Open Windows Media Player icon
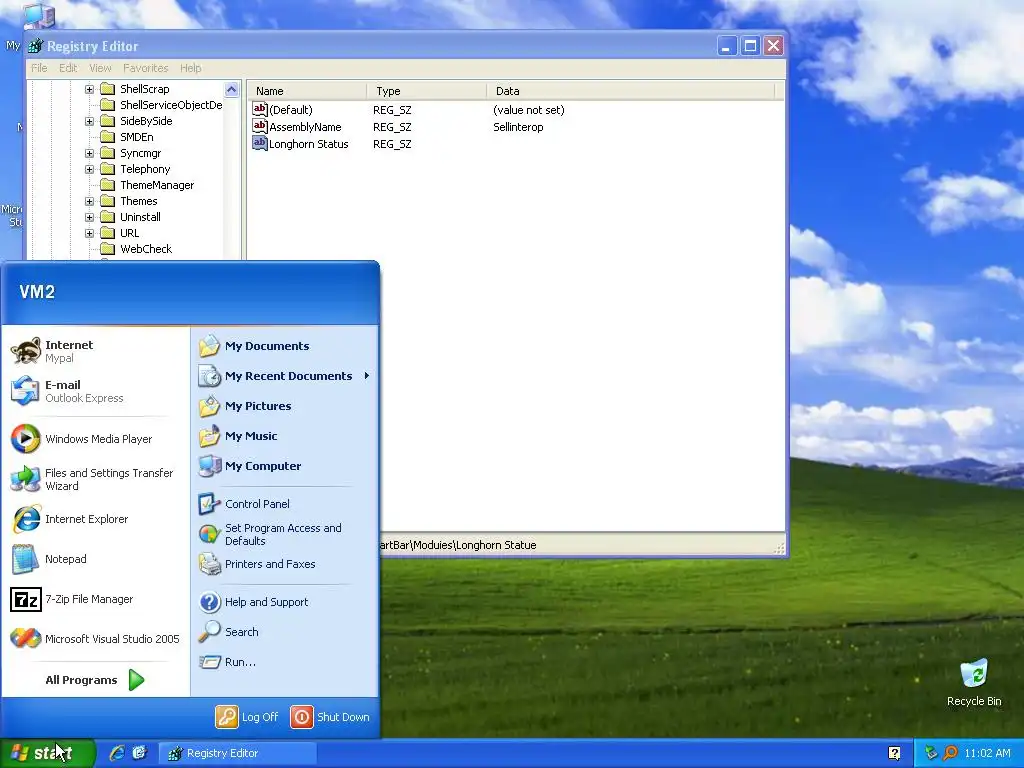 click(x=26, y=439)
